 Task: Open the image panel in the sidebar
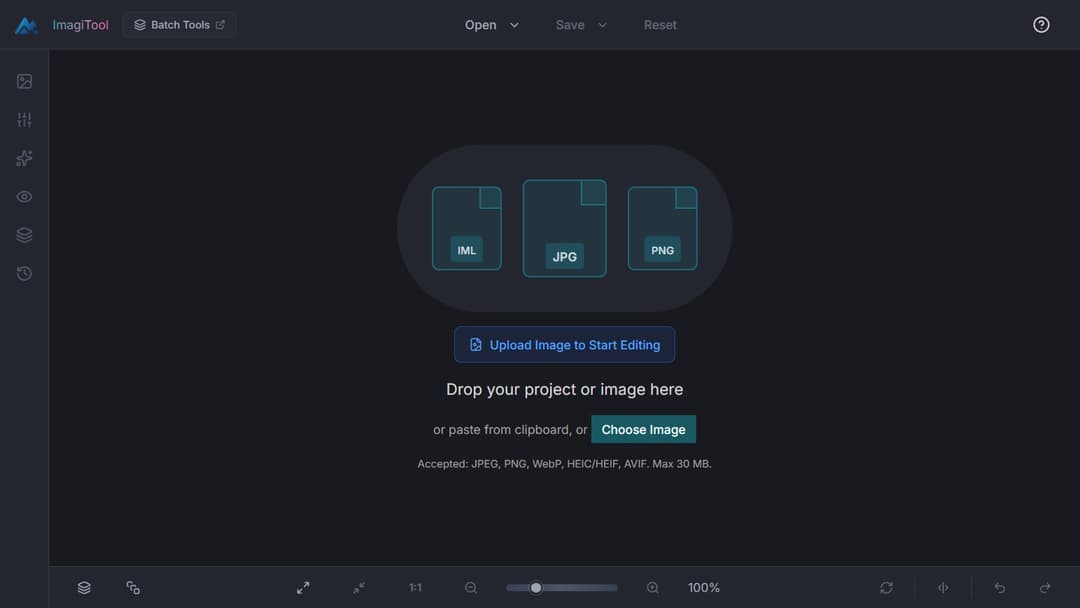[x=24, y=81]
